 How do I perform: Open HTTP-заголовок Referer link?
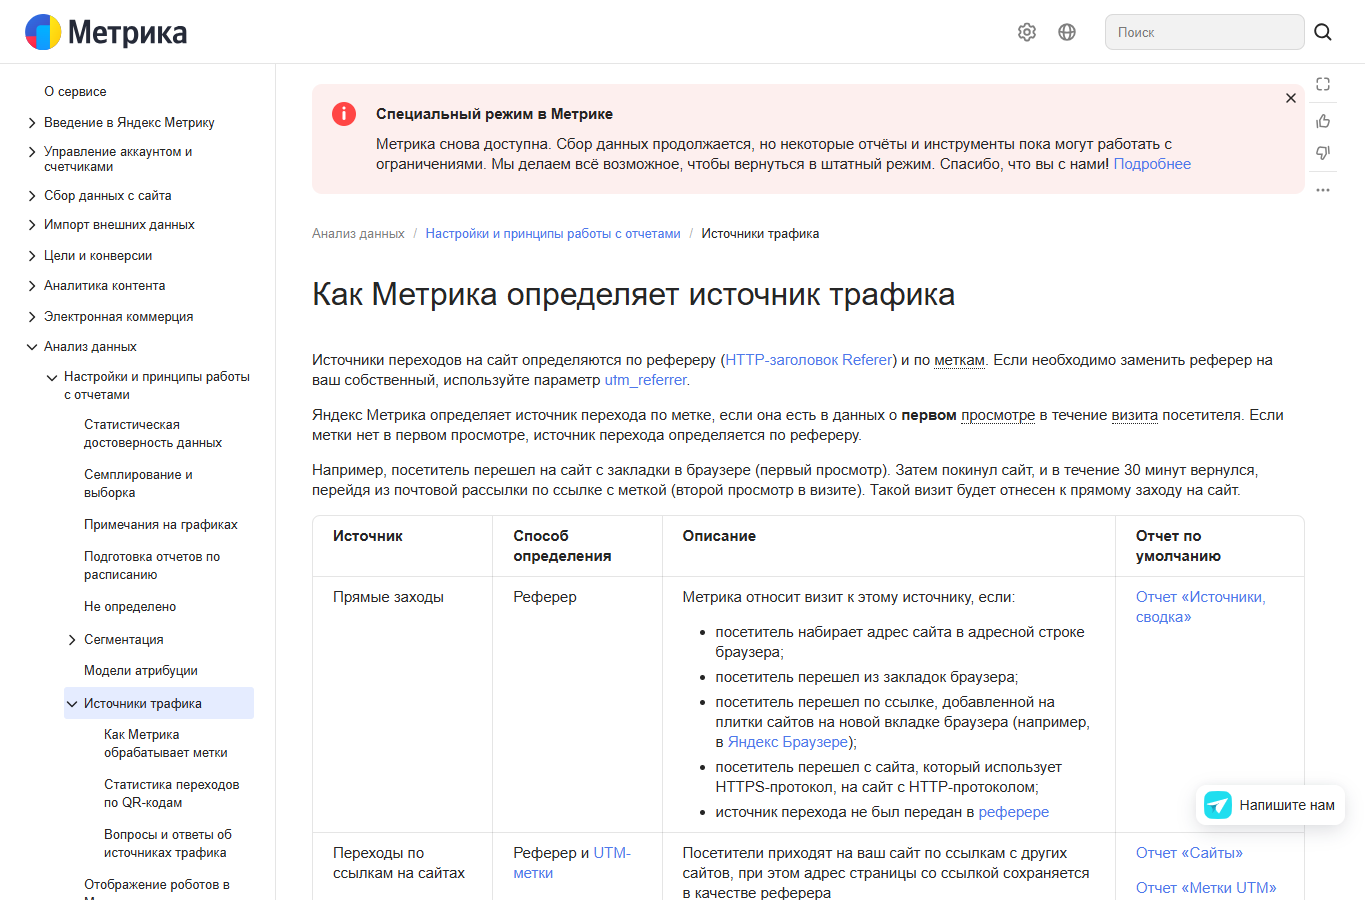coord(809,360)
